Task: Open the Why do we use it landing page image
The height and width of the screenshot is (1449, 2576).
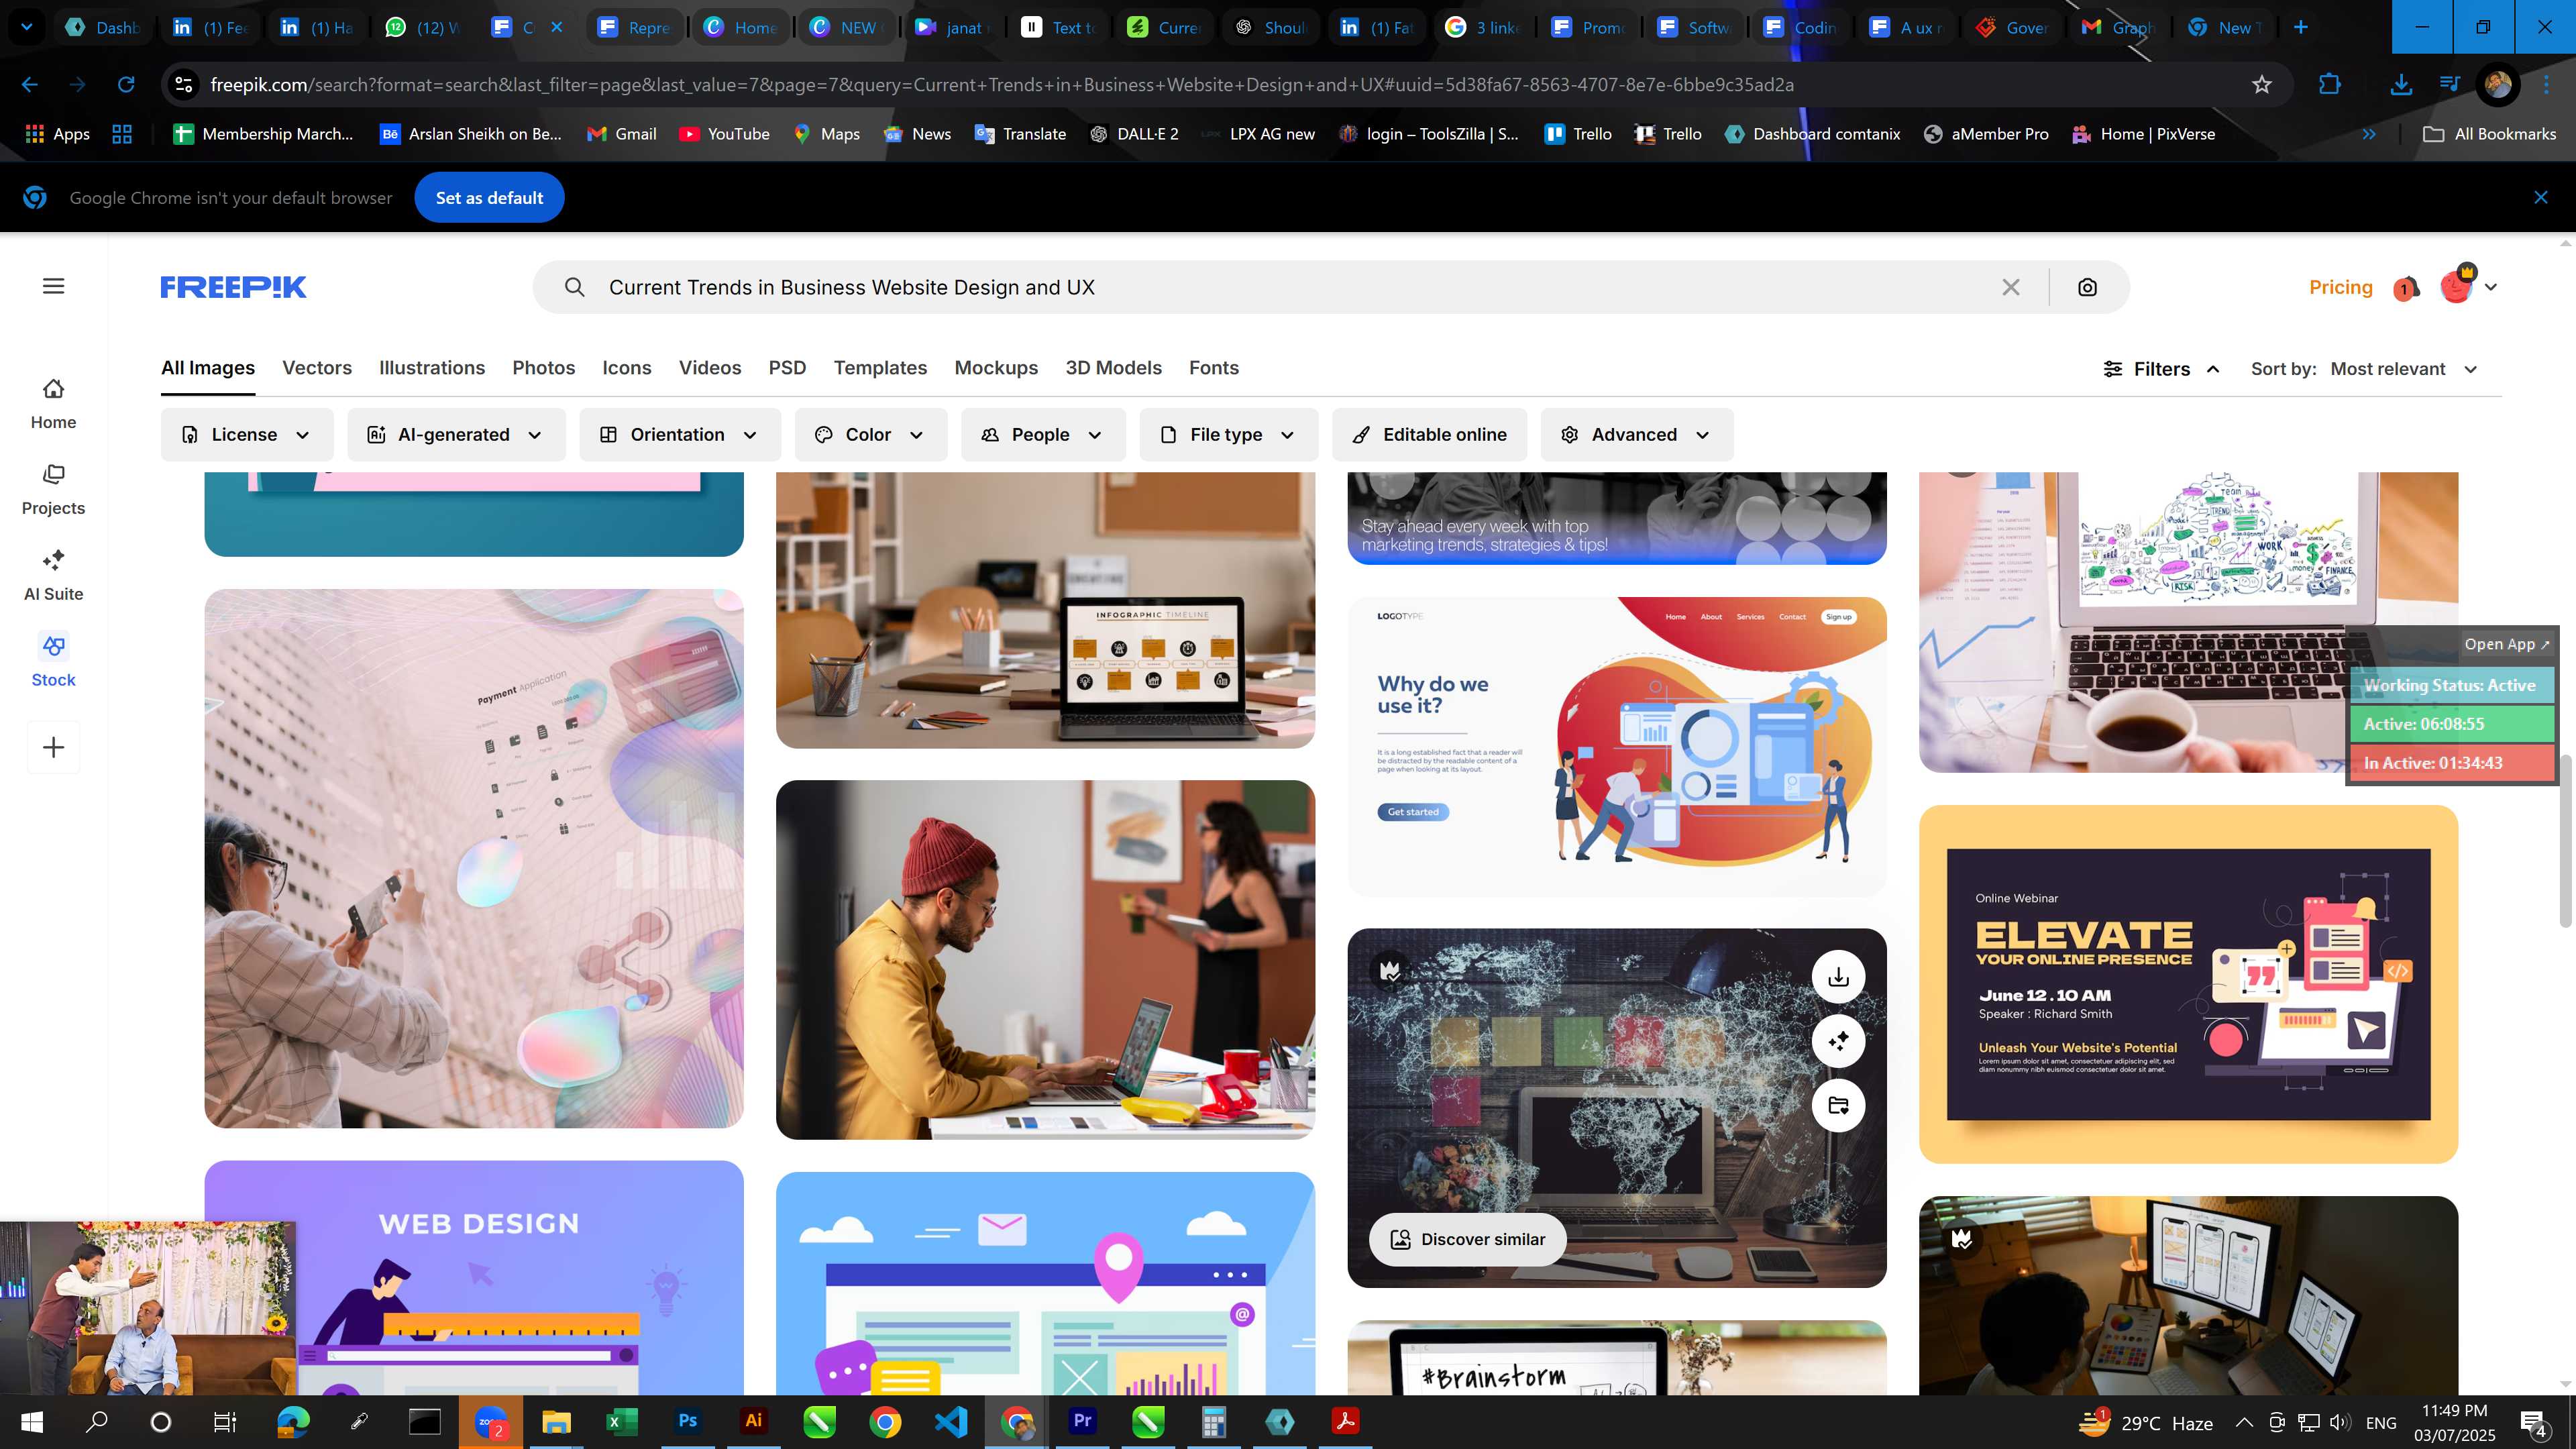Action: pyautogui.click(x=1616, y=746)
